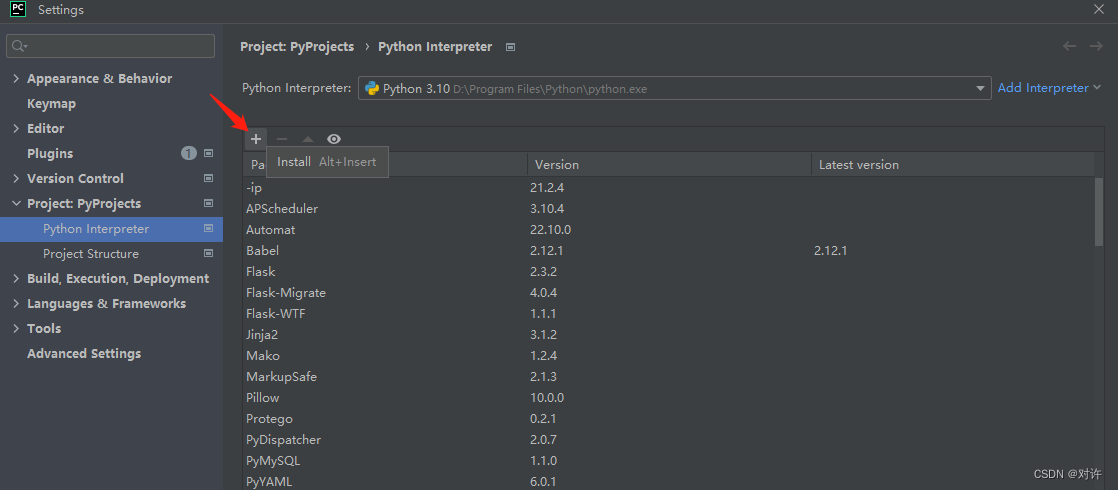This screenshot has width=1118, height=490.
Task: Click Automat version 22.10.0 cell
Action: click(x=550, y=230)
